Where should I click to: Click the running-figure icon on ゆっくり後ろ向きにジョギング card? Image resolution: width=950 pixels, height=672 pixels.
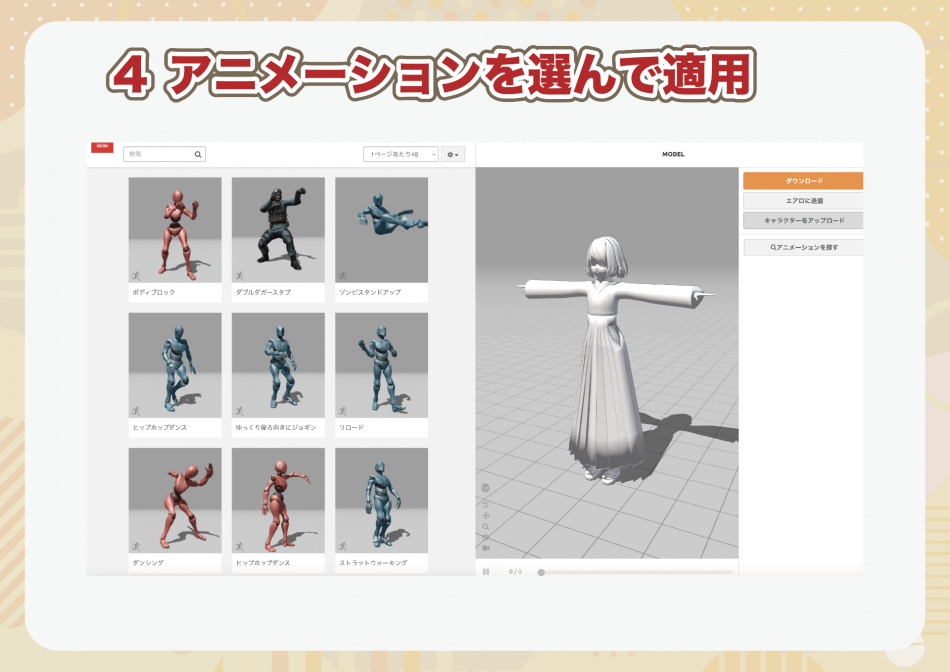(239, 411)
